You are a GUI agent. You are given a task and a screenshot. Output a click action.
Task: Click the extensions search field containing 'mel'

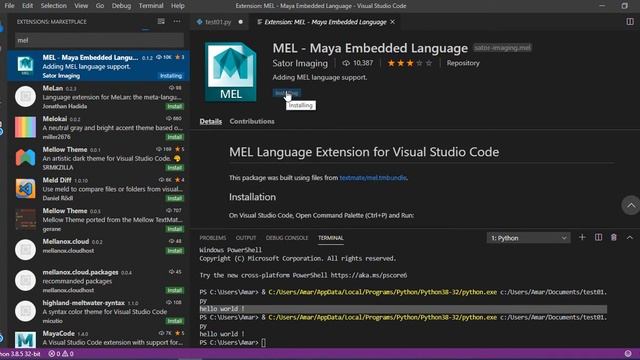pyautogui.click(x=99, y=40)
